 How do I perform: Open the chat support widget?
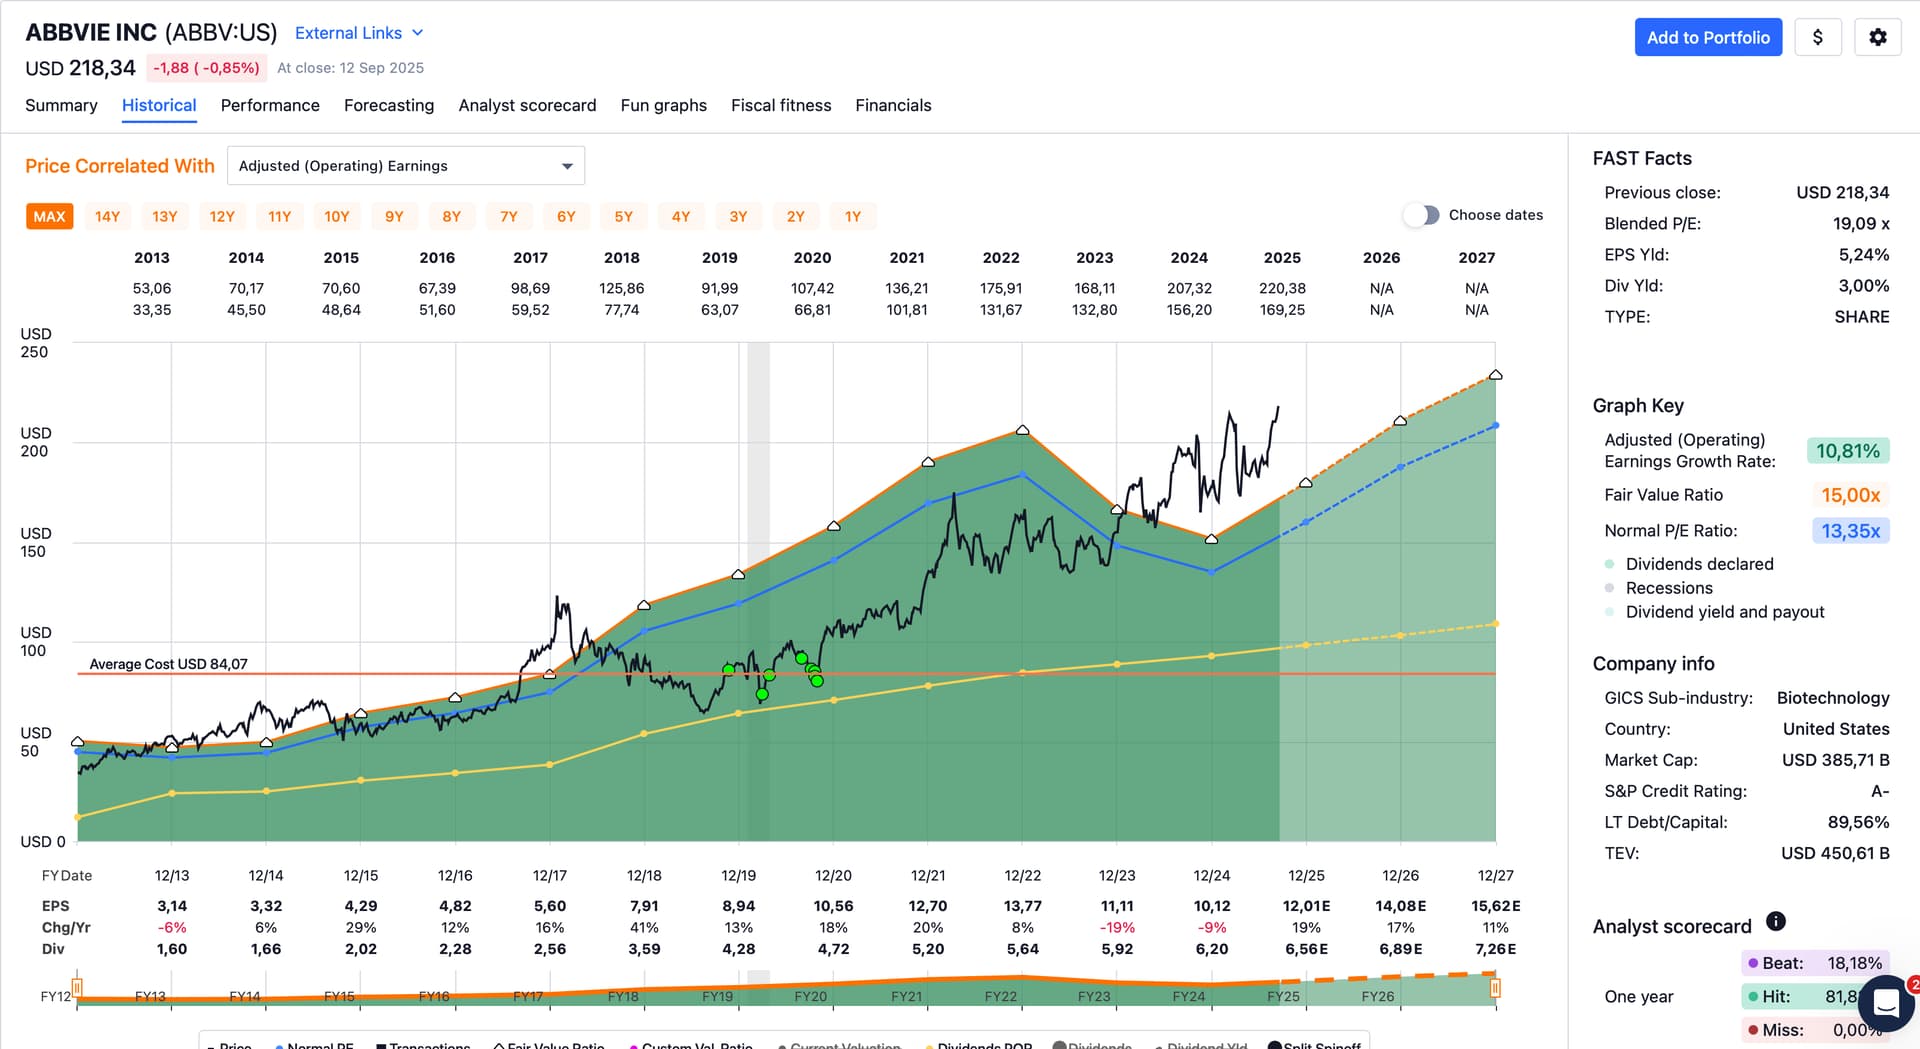click(1886, 1002)
